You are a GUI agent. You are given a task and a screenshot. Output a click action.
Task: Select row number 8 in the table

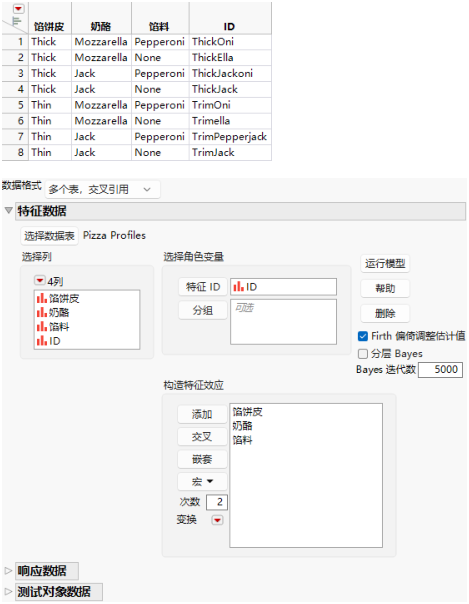point(15,152)
